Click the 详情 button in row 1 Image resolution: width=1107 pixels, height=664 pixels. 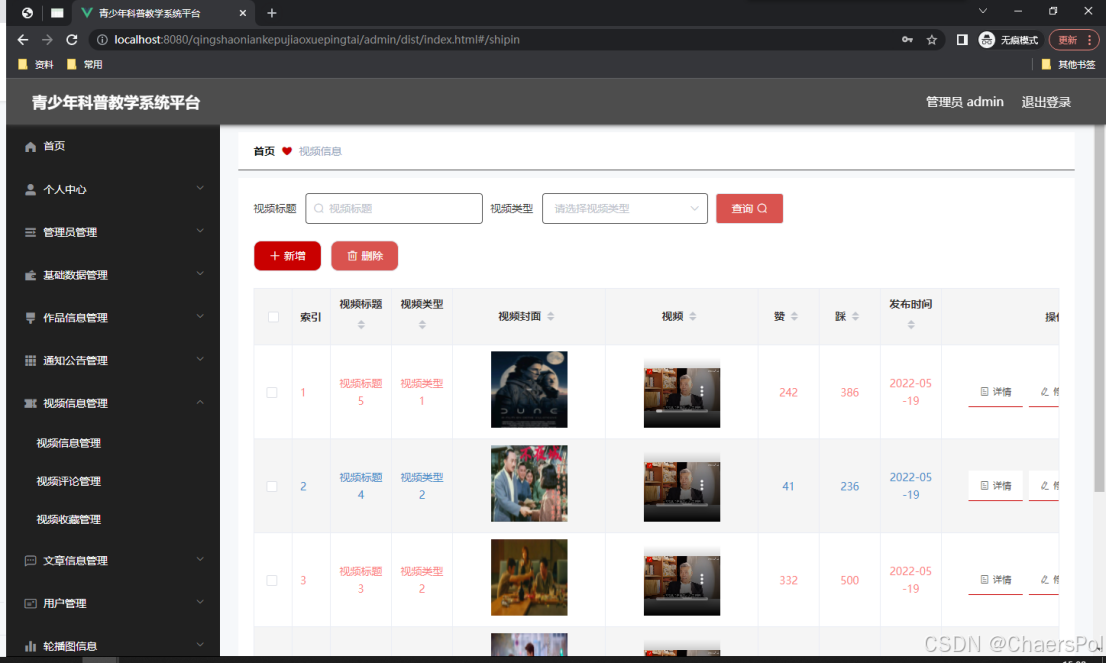pos(995,392)
